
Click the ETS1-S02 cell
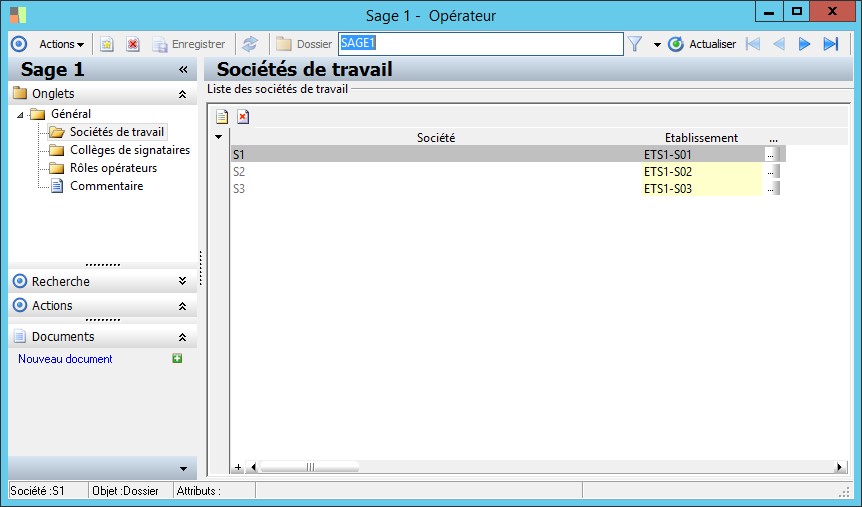point(702,172)
